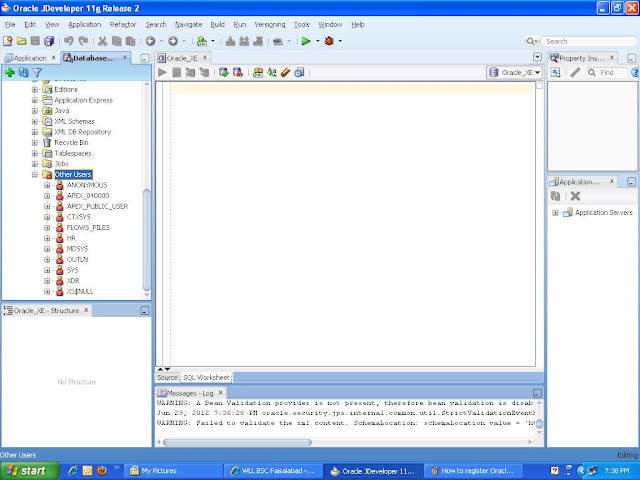
Task: Click the X delete icon in Application Servers panel
Action: click(x=575, y=196)
